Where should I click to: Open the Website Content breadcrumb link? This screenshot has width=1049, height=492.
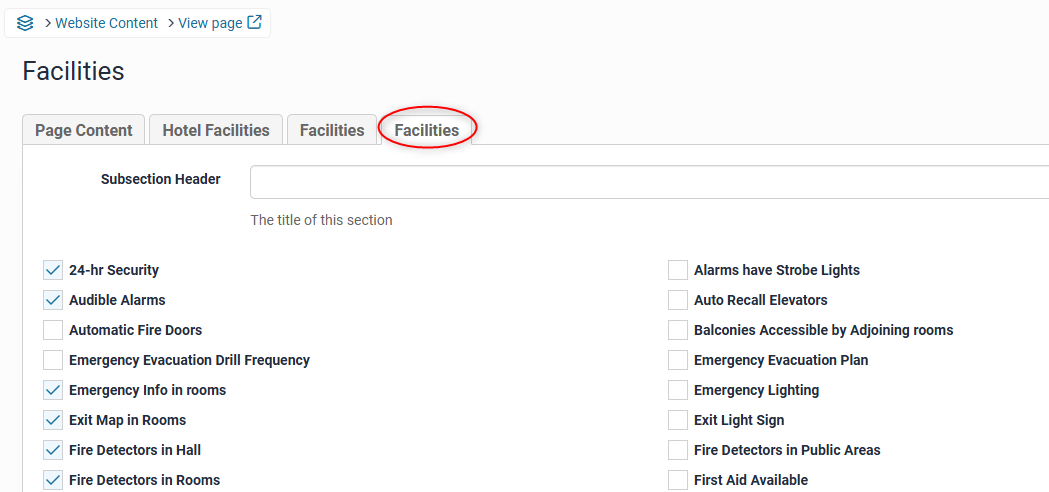point(106,23)
